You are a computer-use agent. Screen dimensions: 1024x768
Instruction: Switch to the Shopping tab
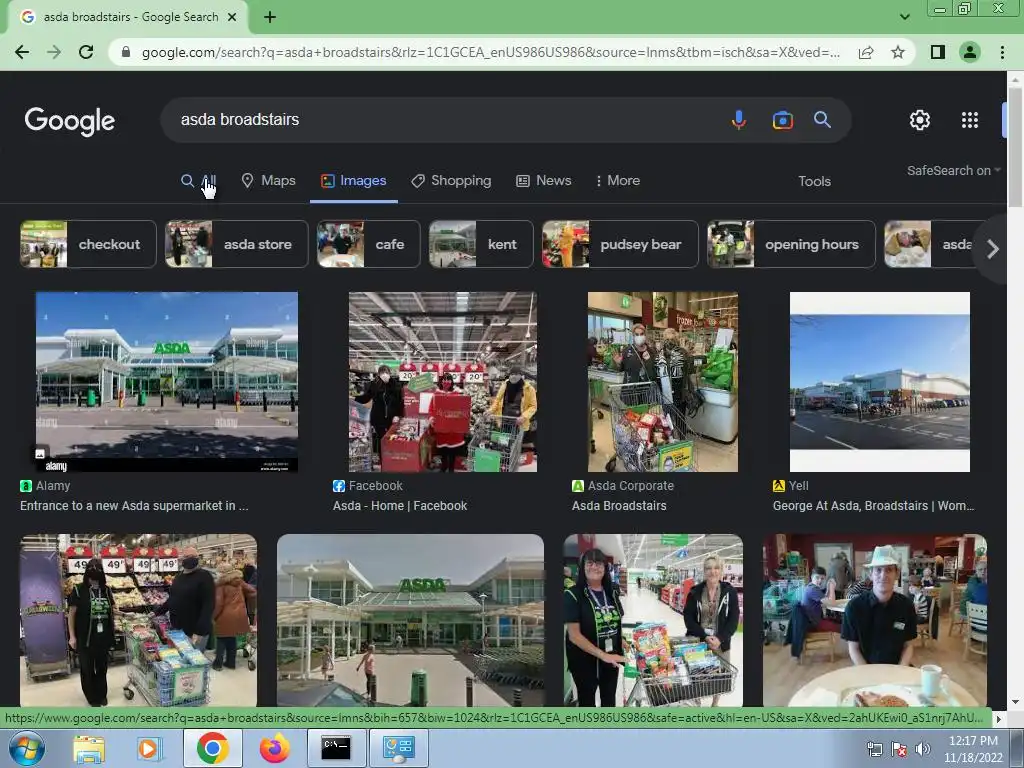click(x=451, y=181)
